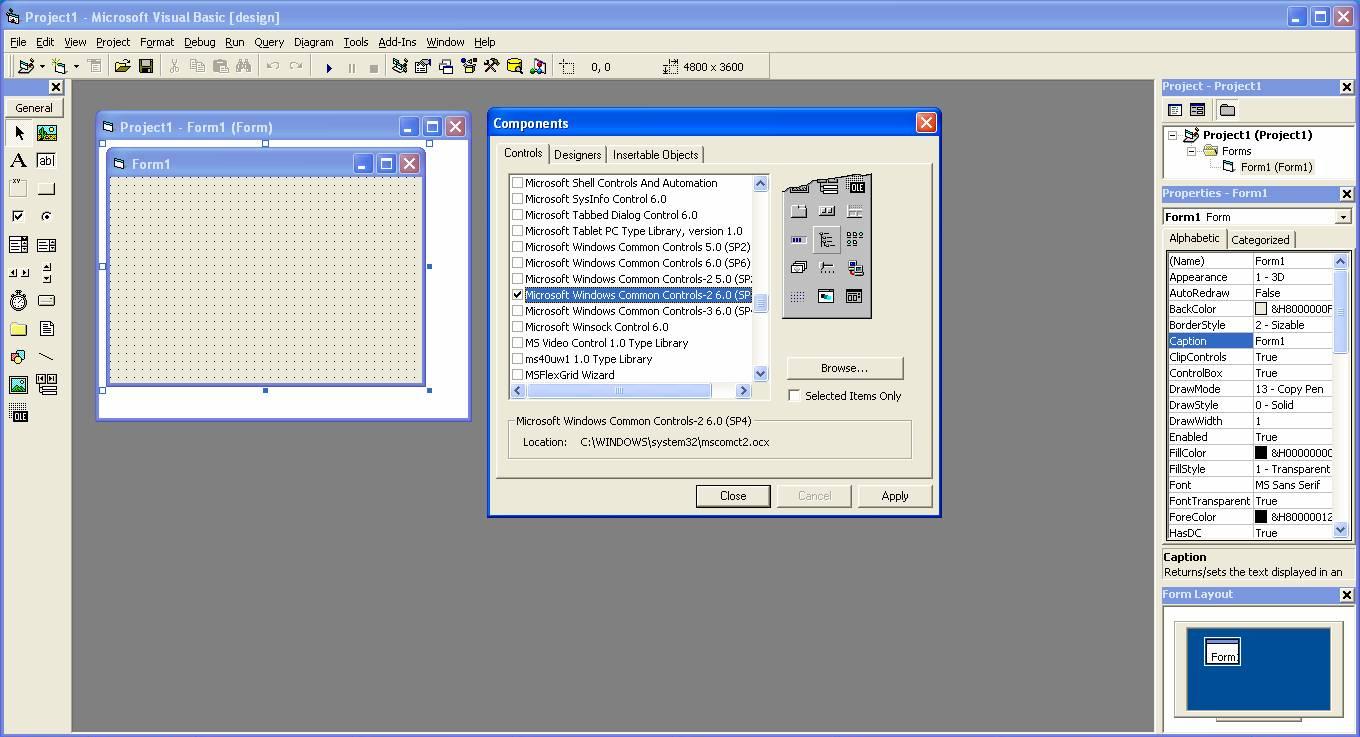The width and height of the screenshot is (1360, 737).
Task: Select the OptionButton tool in toolbox
Action: pyautogui.click(x=46, y=217)
